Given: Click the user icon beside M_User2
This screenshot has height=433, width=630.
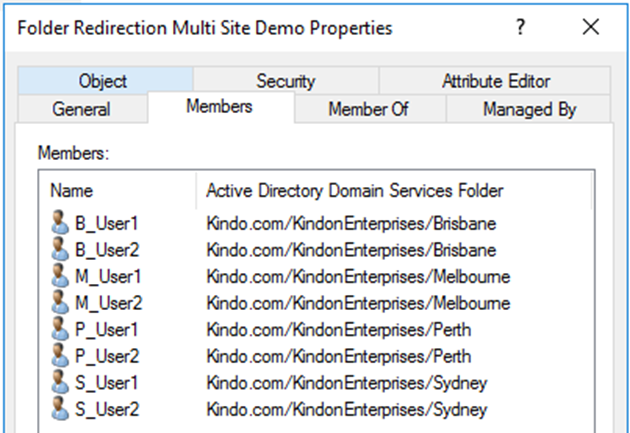Looking at the screenshot, I should pyautogui.click(x=60, y=302).
